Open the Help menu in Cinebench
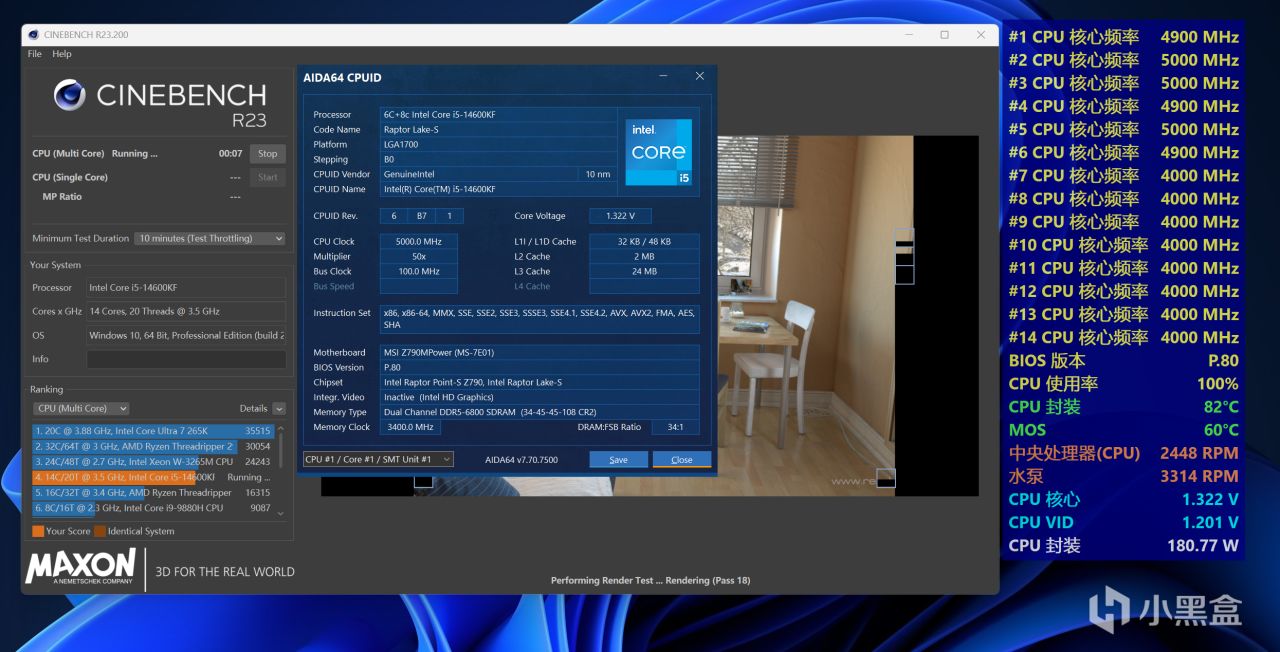The width and height of the screenshot is (1280, 652). [62, 54]
